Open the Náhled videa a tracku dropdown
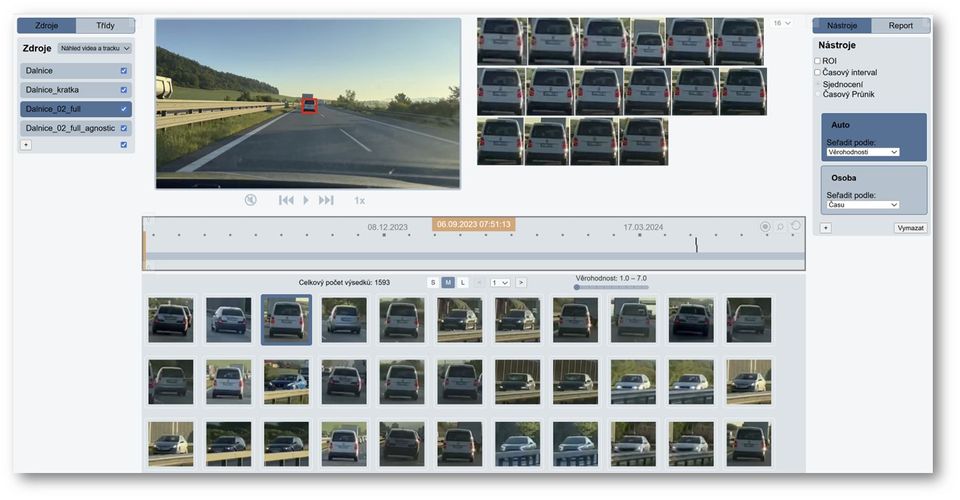Viewport: 960px width, 500px height. 95,48
